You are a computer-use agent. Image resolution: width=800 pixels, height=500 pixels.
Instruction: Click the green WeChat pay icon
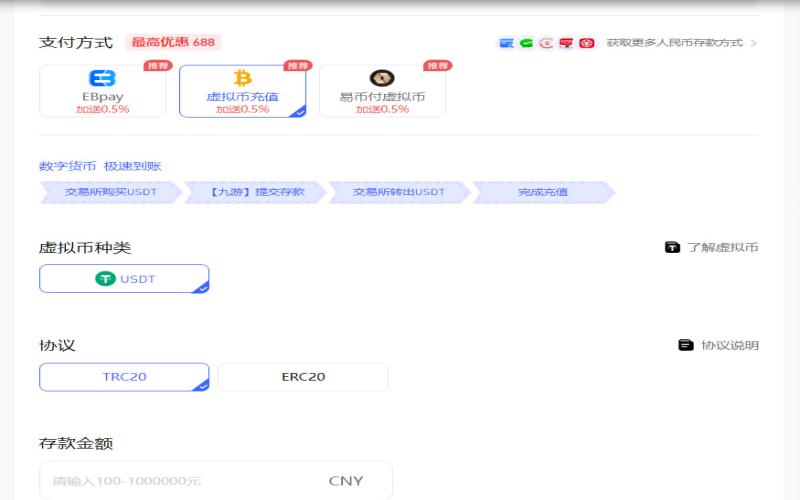coord(526,43)
